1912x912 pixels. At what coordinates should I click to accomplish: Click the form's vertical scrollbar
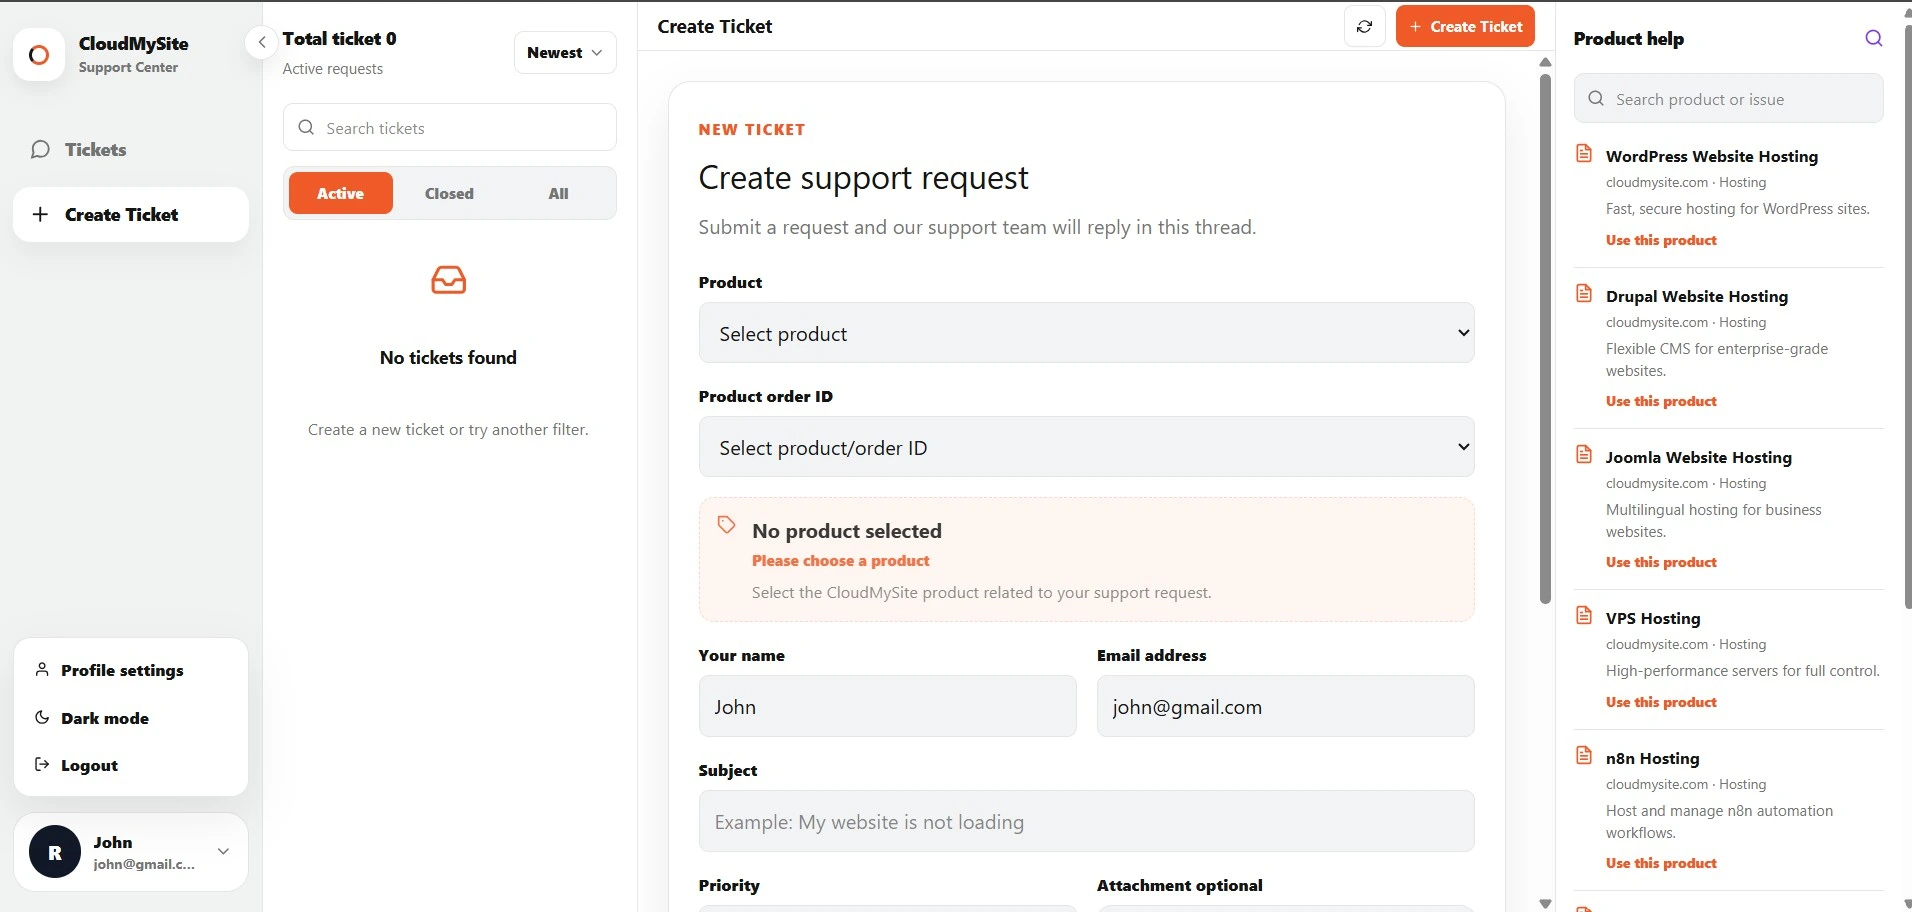[1545, 340]
